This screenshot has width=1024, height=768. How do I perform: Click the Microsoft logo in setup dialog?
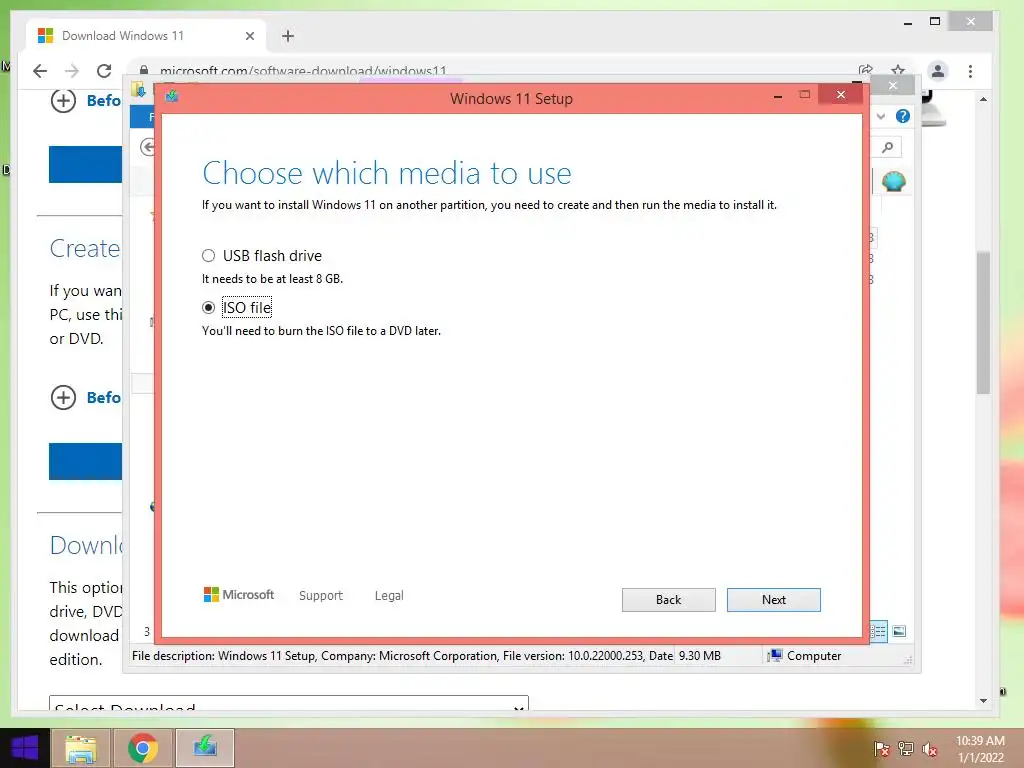(x=239, y=594)
